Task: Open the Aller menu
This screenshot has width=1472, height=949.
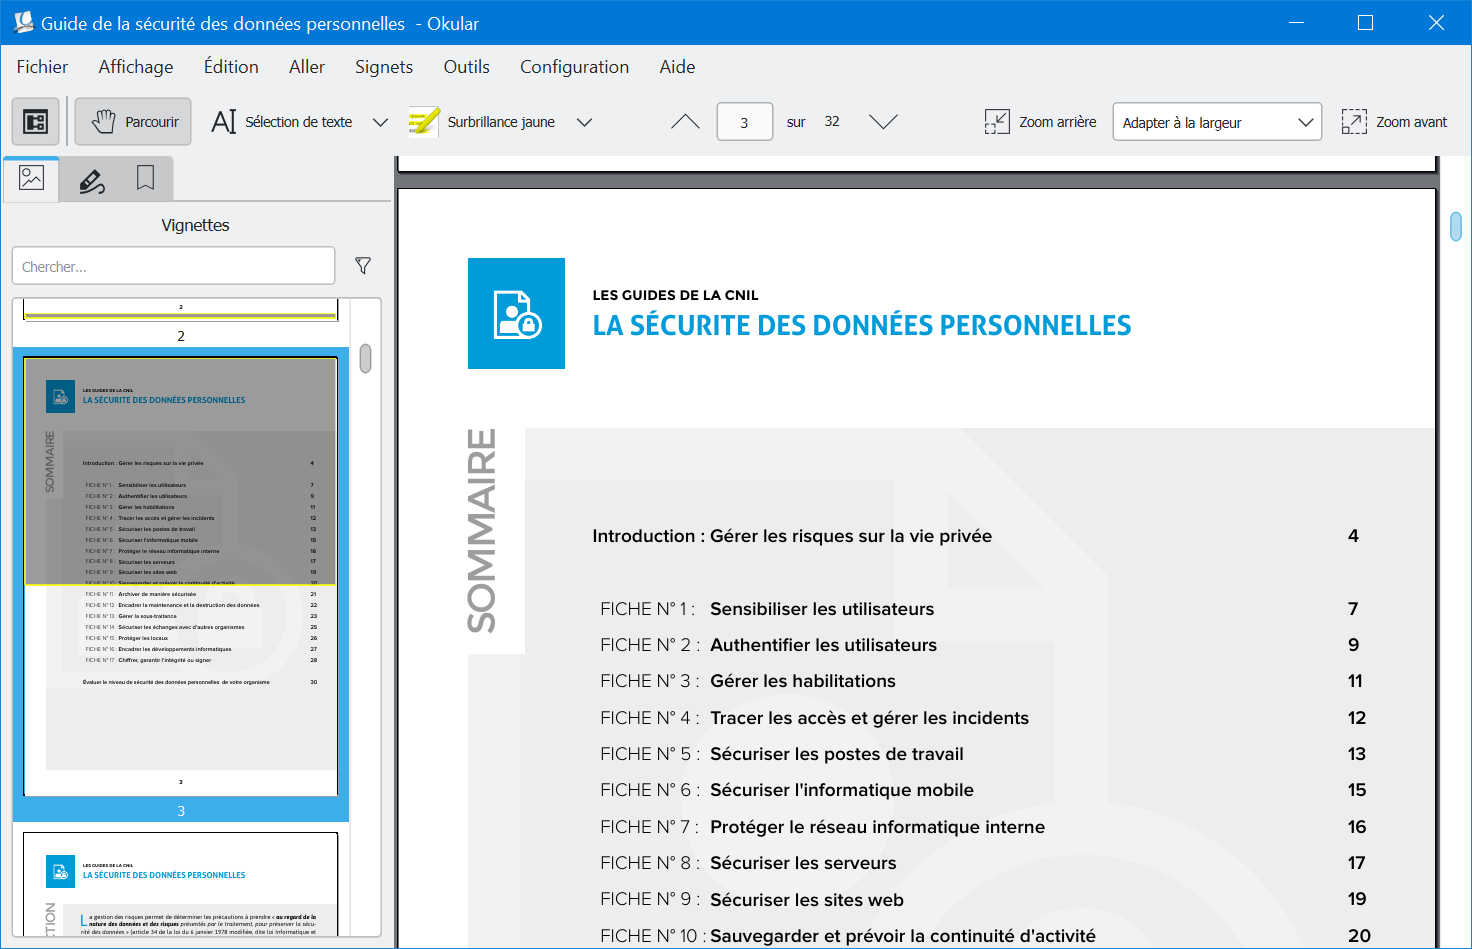Action: coord(307,67)
